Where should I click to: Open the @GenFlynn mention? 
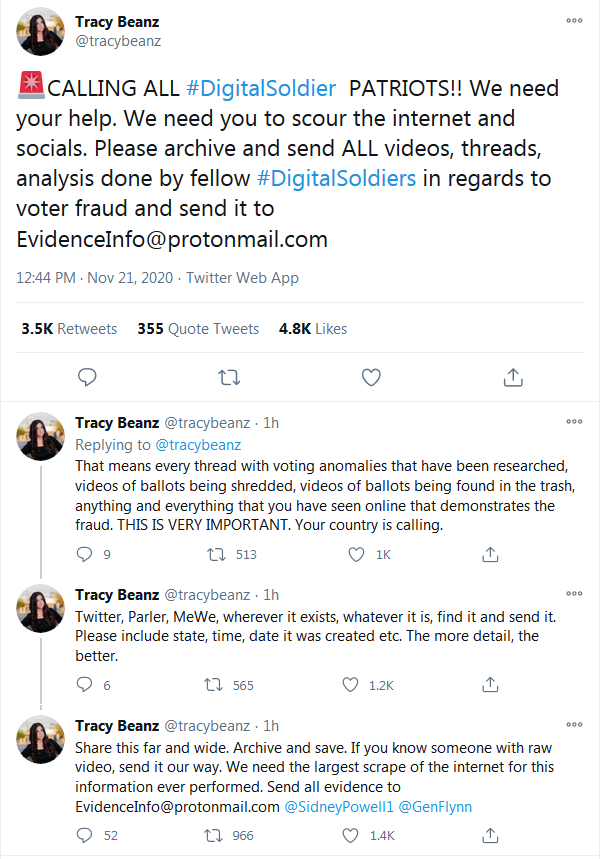(435, 806)
